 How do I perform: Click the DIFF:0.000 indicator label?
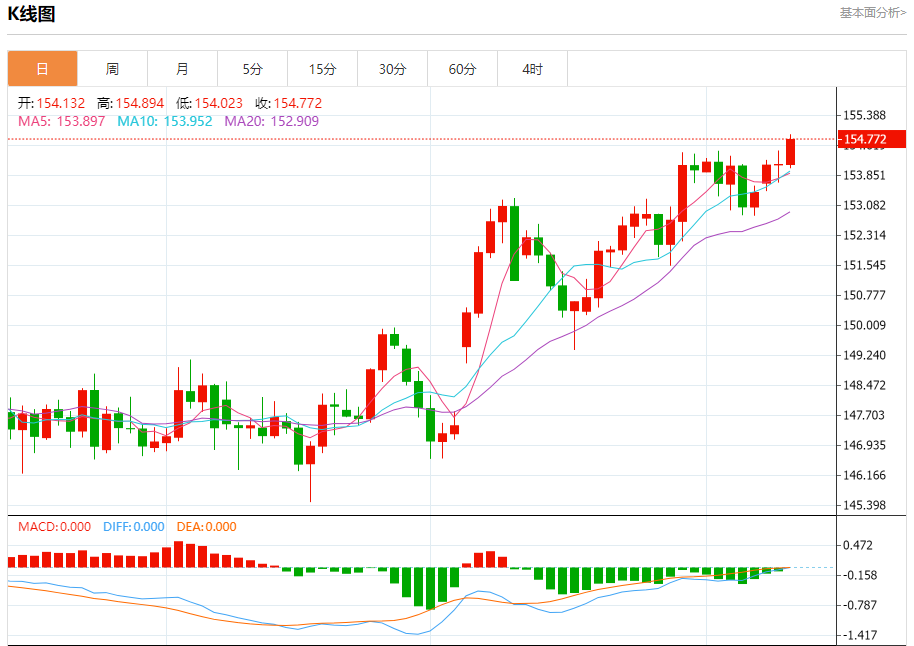(133, 527)
